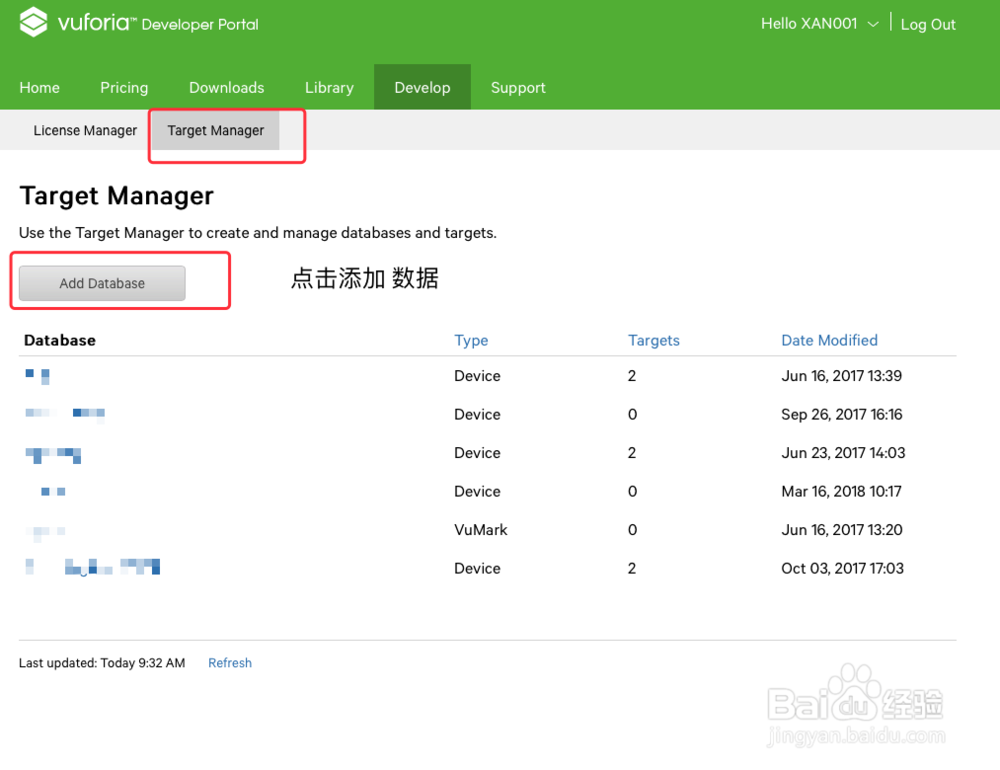This screenshot has height=770, width=1000.
Task: Click the date 'Sep 26, 2017 16:16'
Action: (x=841, y=415)
